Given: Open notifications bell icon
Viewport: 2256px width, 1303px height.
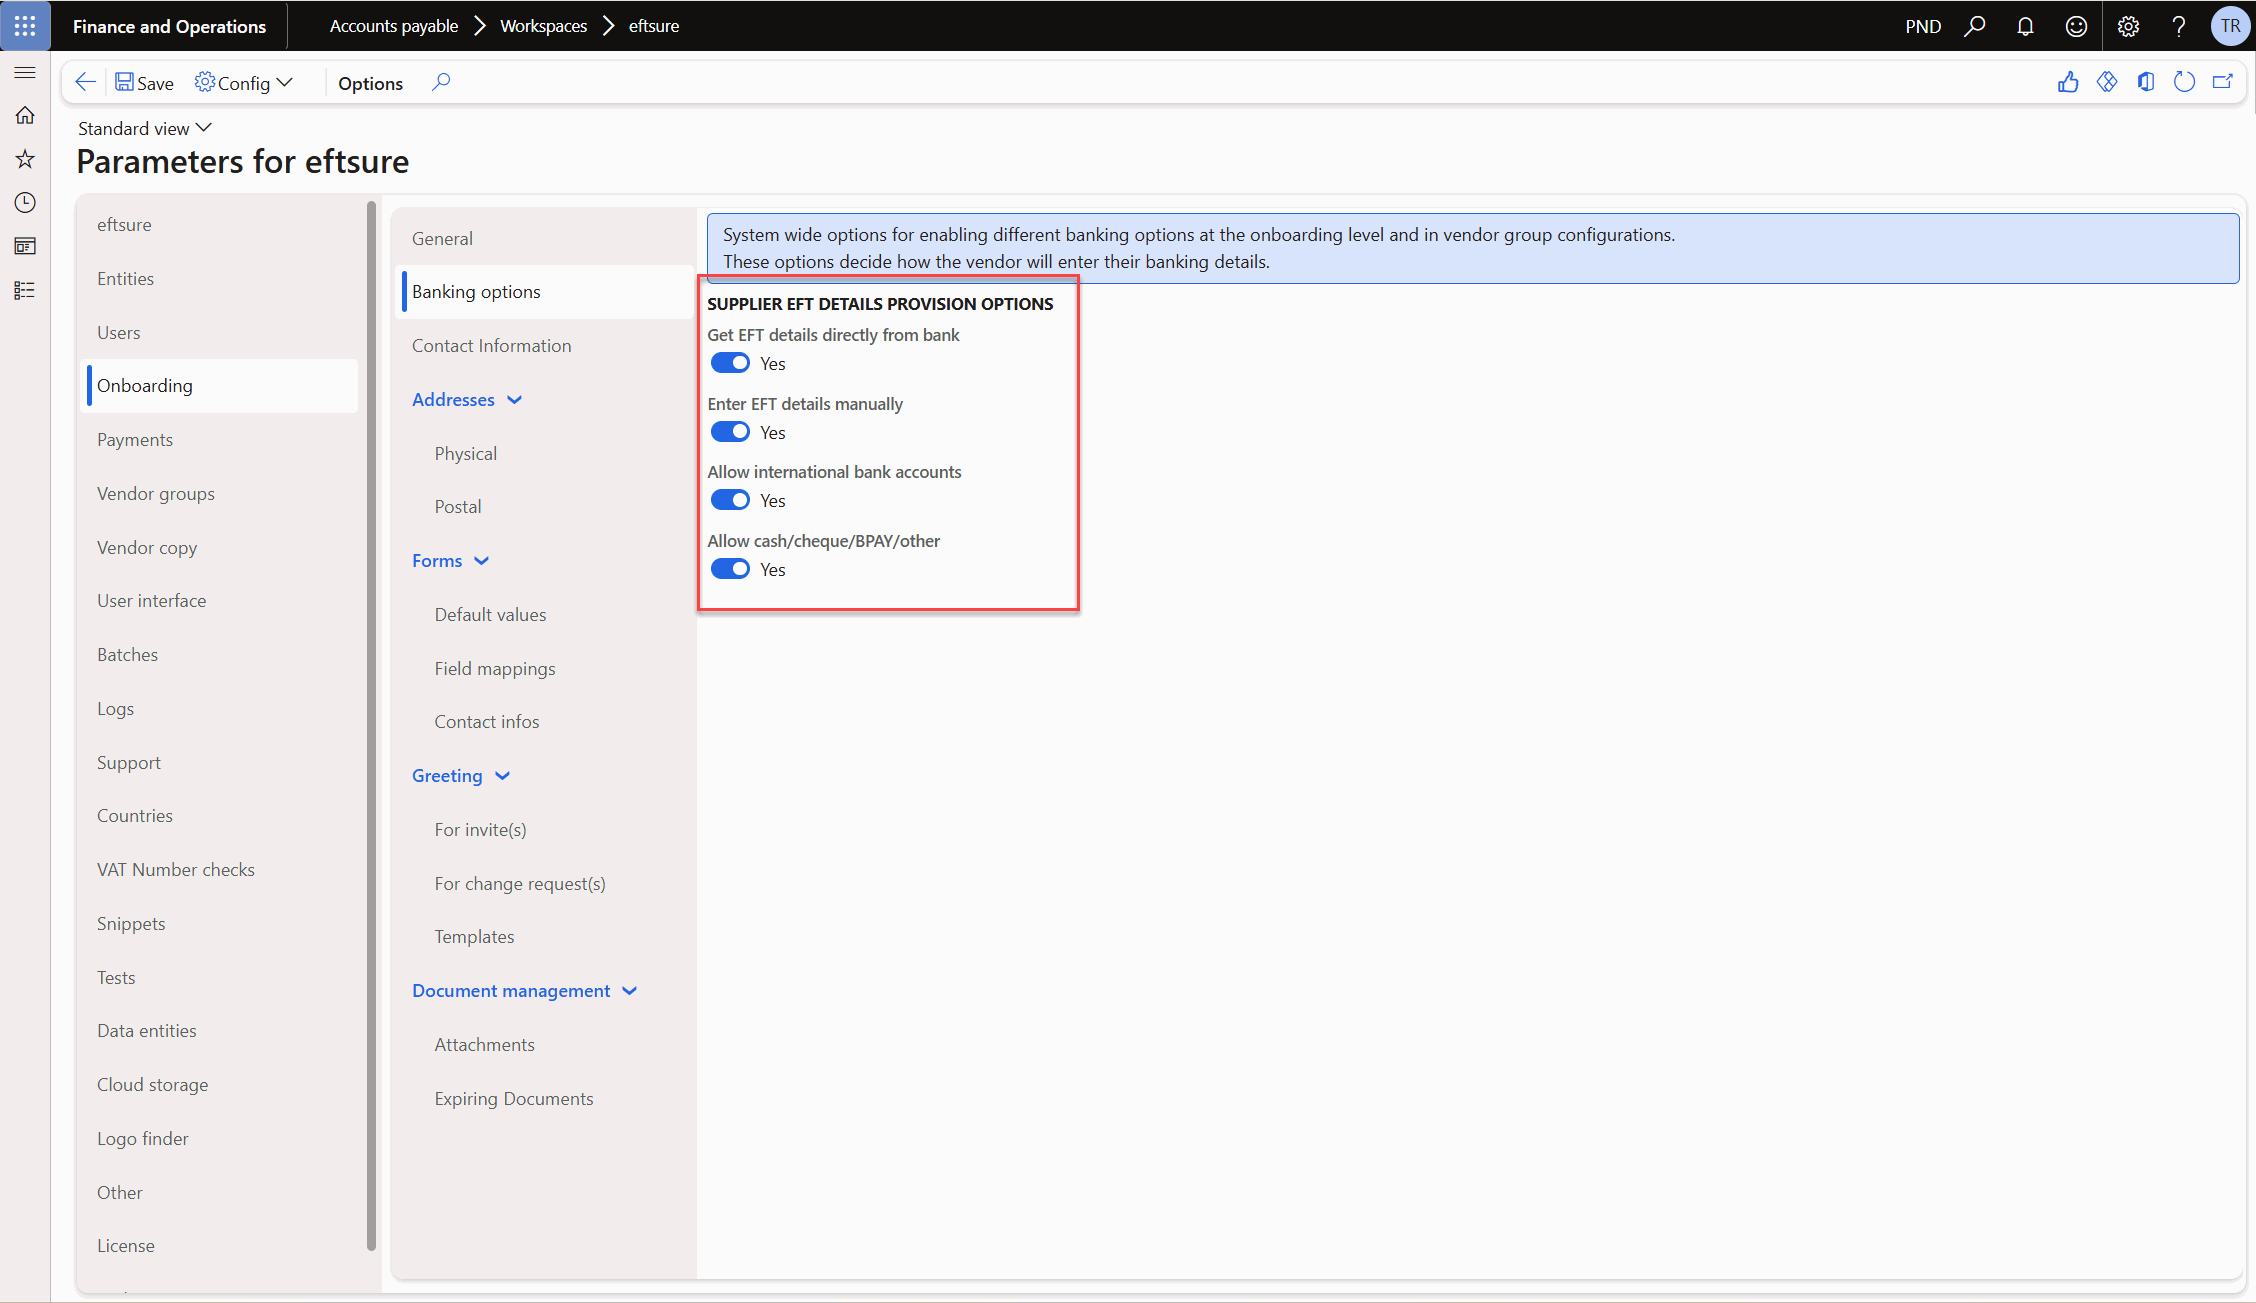Looking at the screenshot, I should click(x=2025, y=26).
